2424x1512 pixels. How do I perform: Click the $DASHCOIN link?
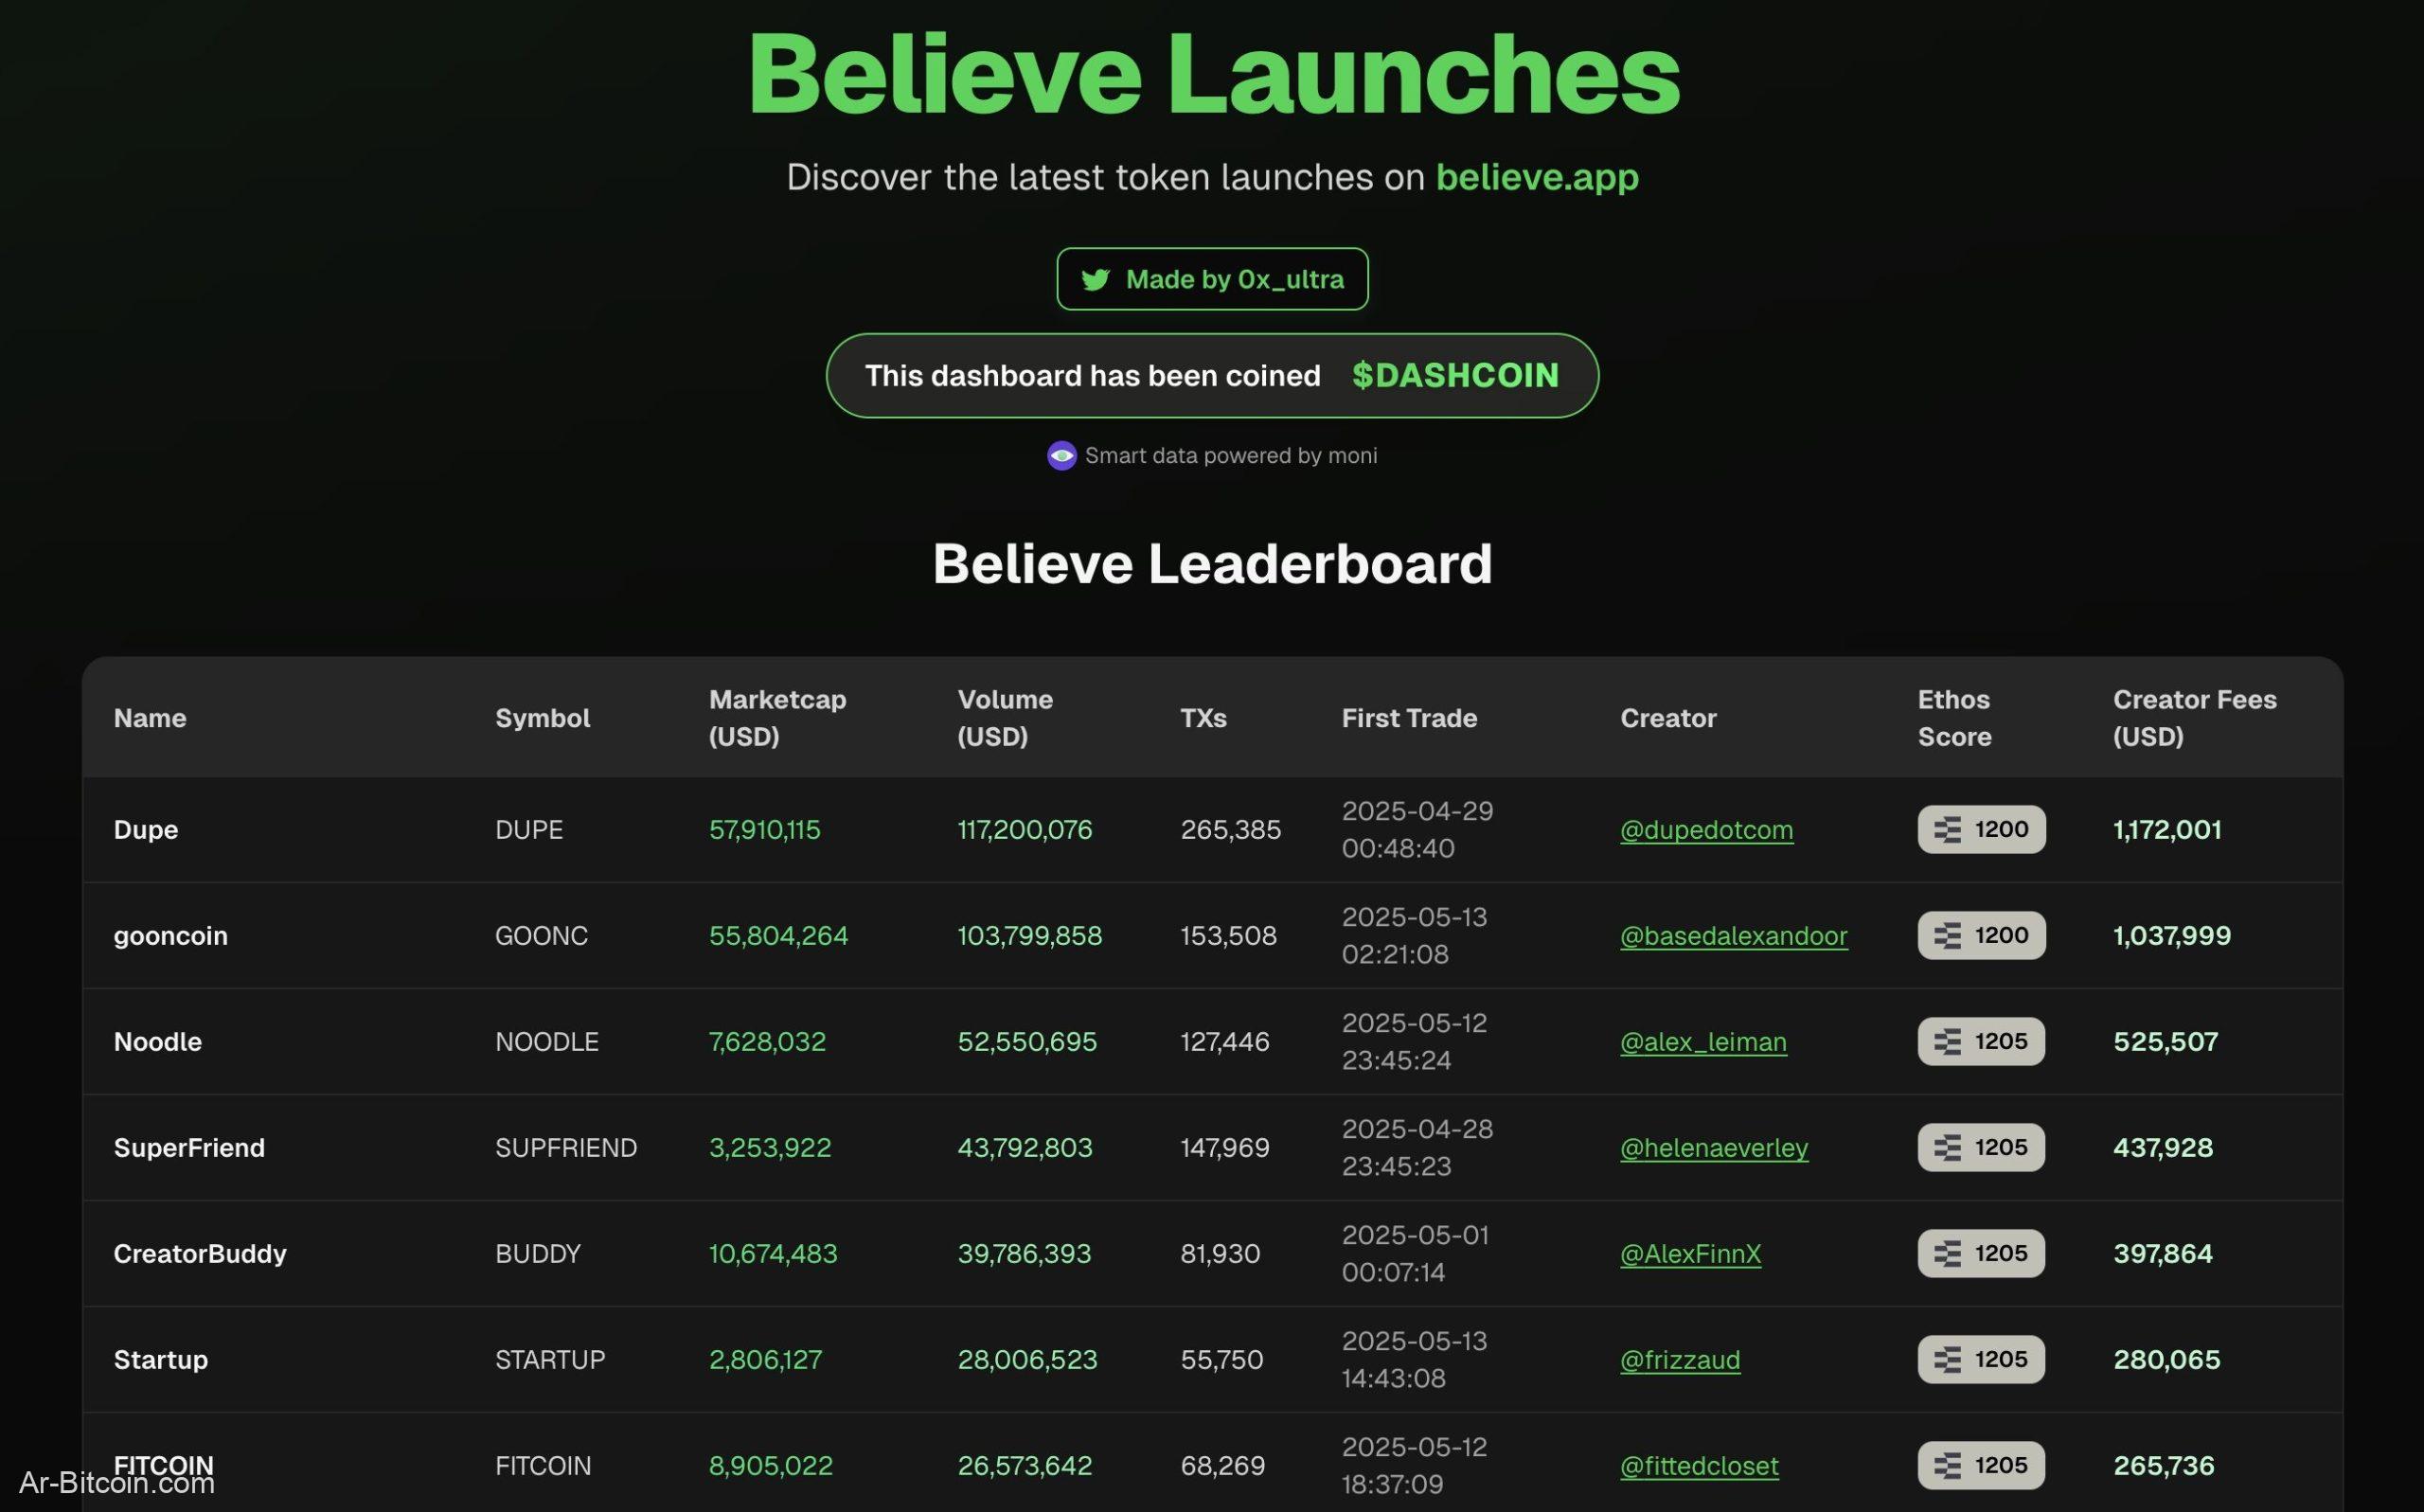click(1455, 375)
